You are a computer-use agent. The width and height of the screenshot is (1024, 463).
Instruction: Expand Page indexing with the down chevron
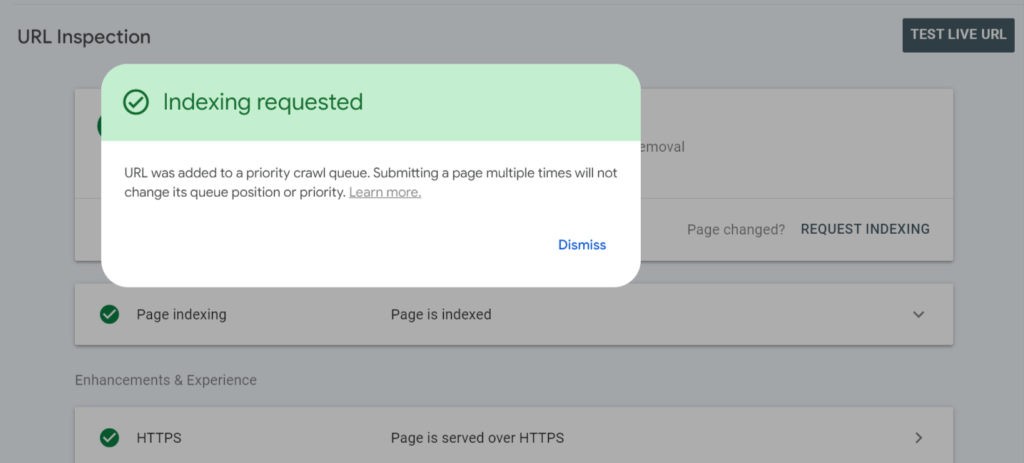tap(918, 314)
